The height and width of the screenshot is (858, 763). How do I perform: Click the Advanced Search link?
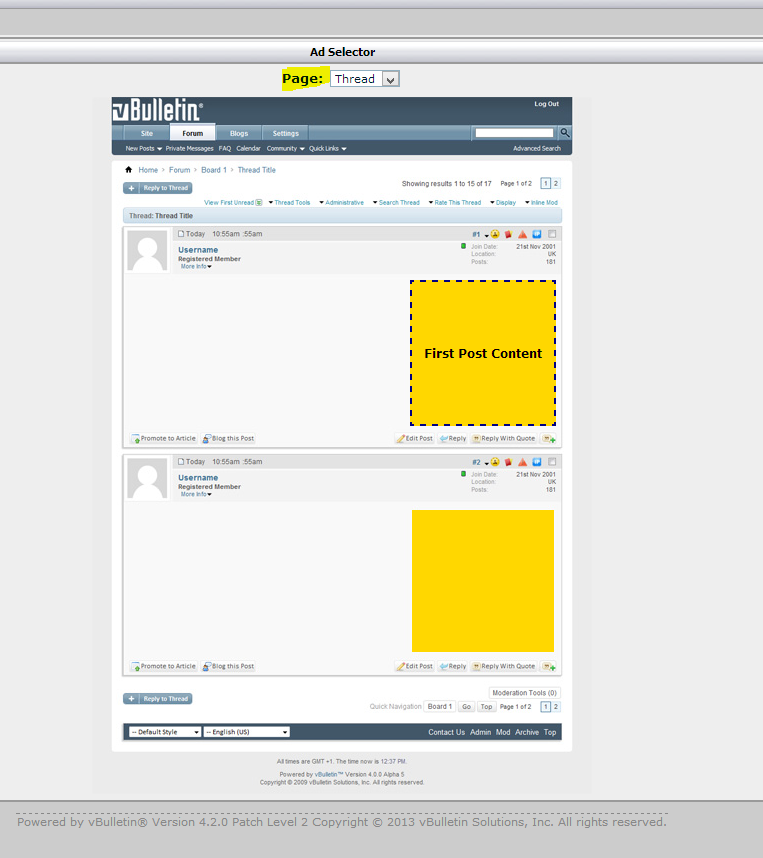click(537, 148)
